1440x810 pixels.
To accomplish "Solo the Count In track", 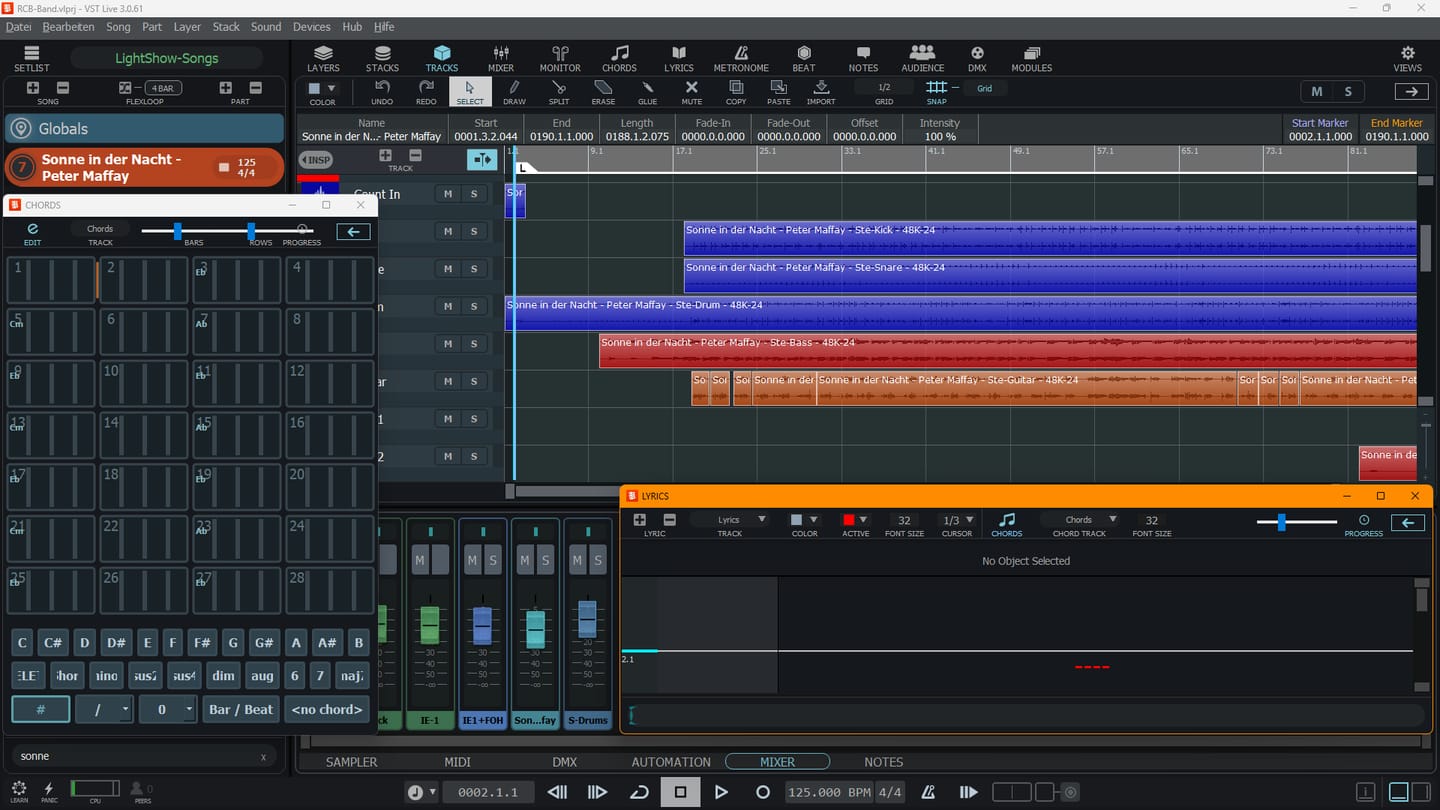I will [474, 194].
